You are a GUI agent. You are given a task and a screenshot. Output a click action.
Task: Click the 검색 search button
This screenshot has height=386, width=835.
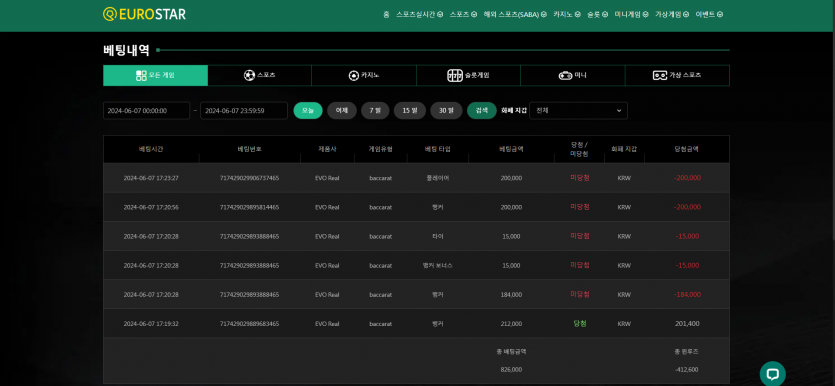click(x=481, y=111)
